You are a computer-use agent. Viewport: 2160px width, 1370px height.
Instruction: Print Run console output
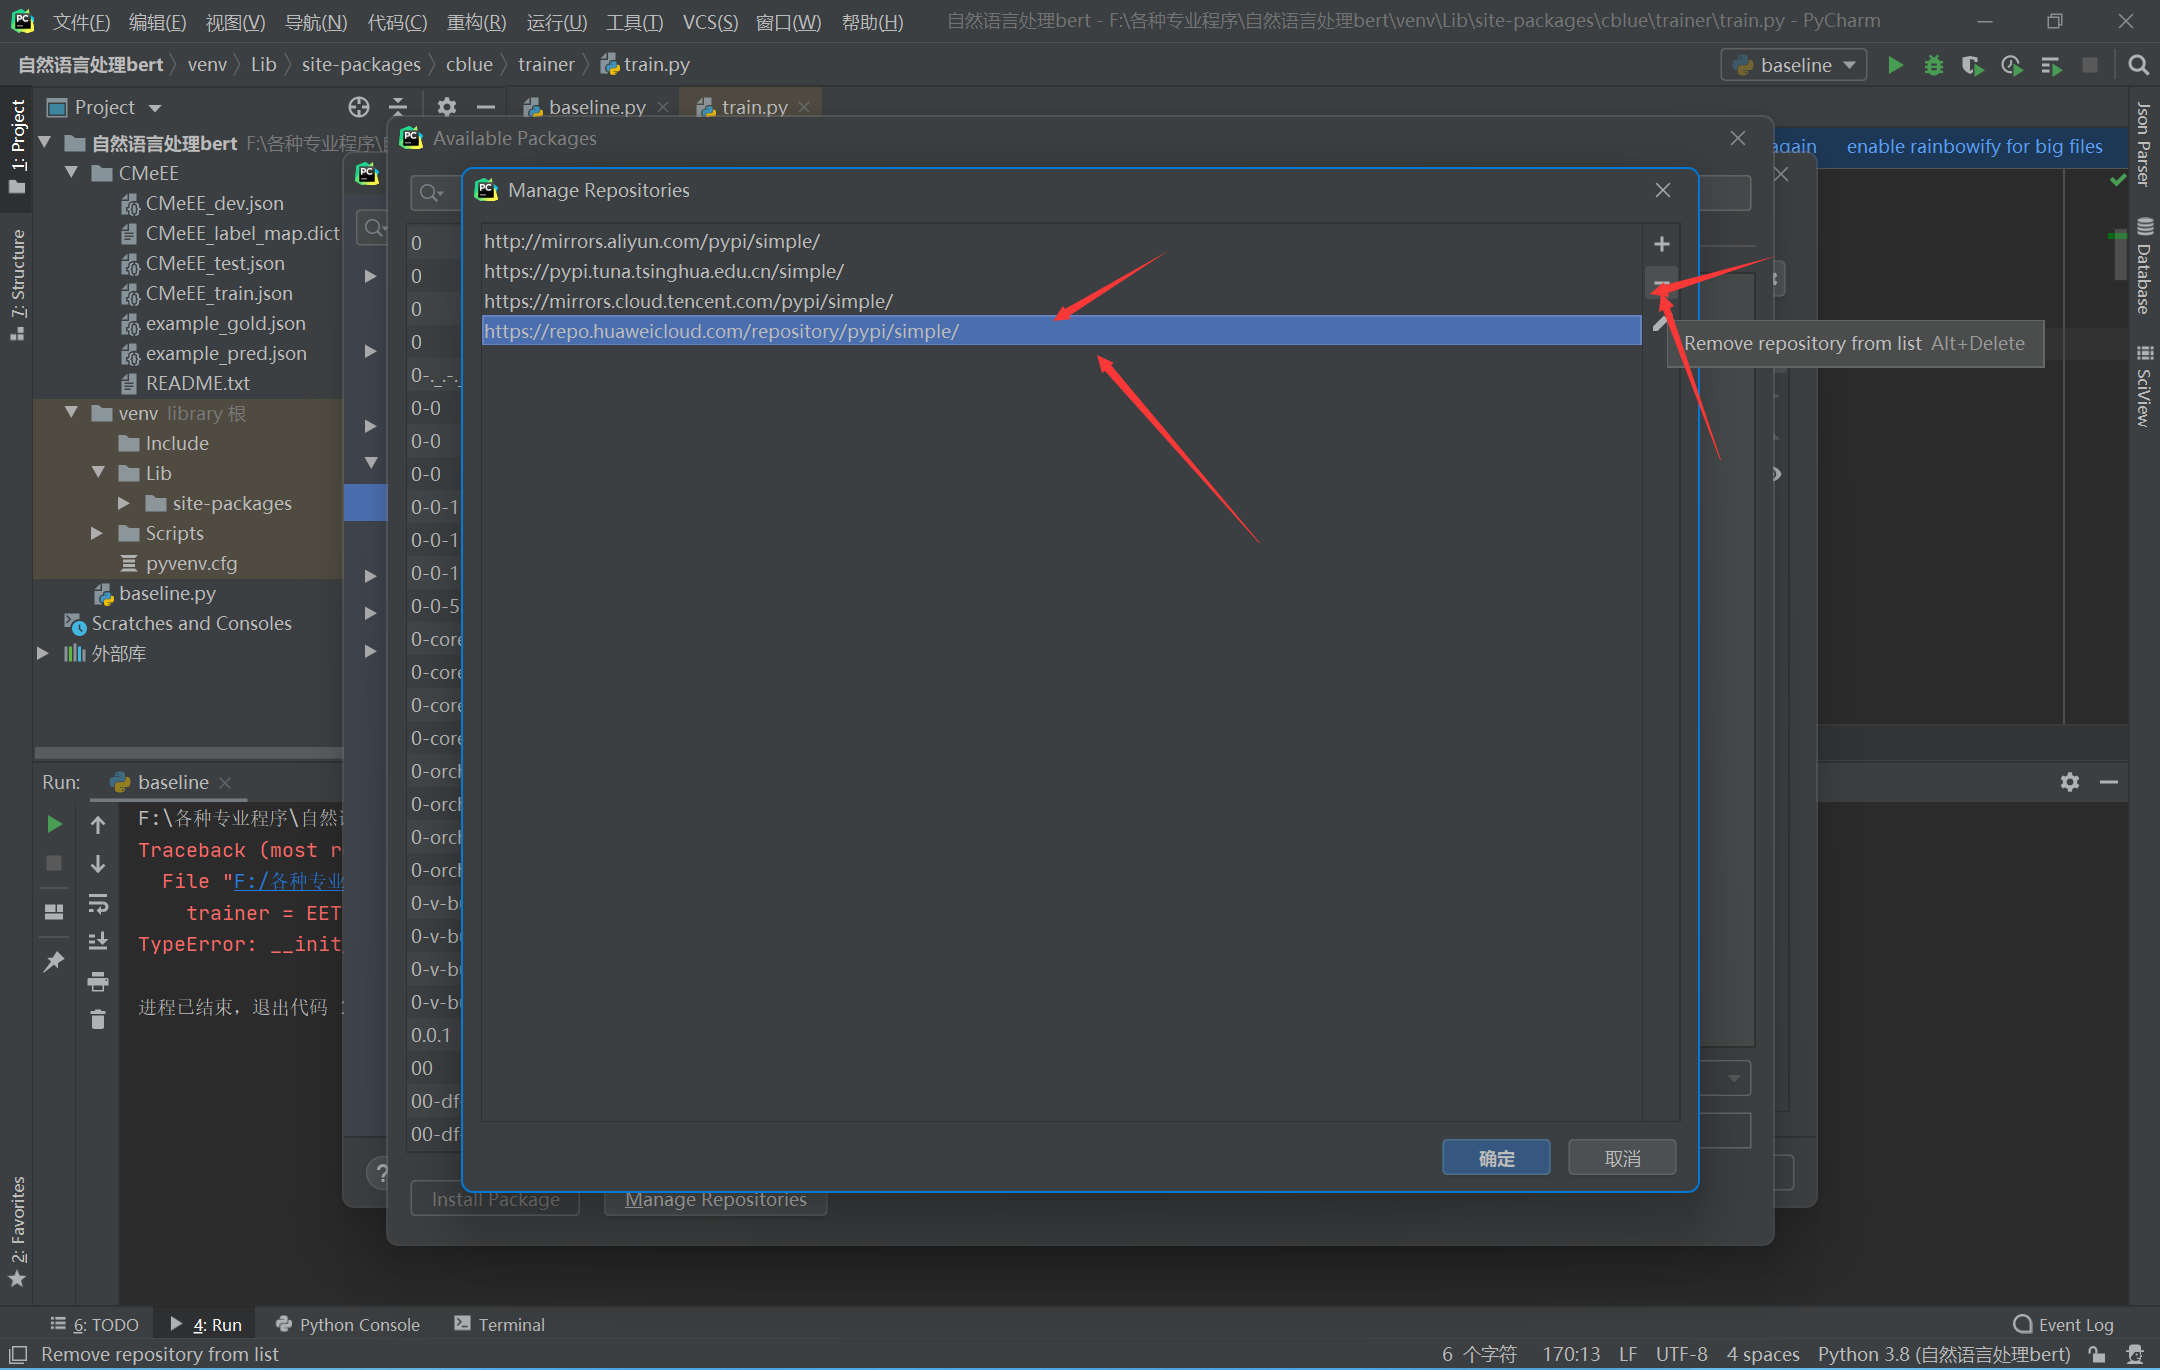(x=98, y=981)
